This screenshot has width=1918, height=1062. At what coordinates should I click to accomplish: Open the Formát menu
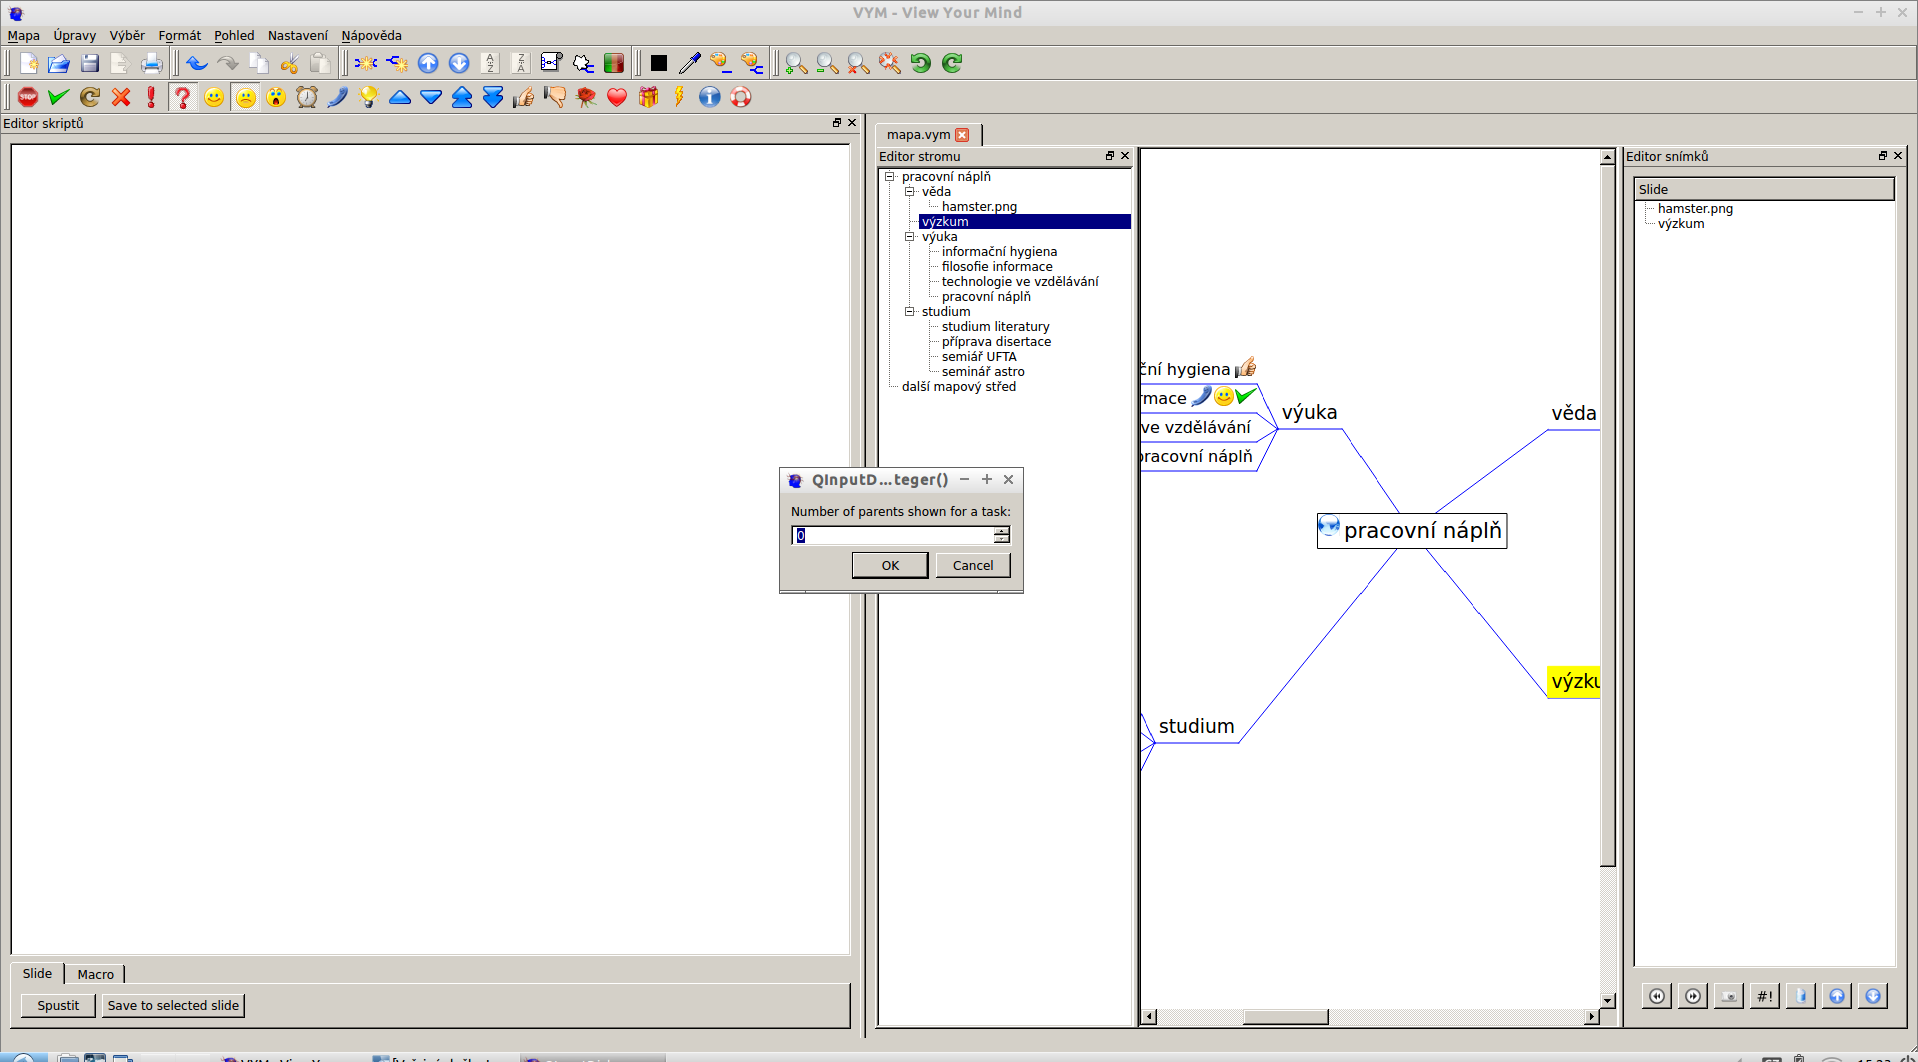click(x=179, y=36)
